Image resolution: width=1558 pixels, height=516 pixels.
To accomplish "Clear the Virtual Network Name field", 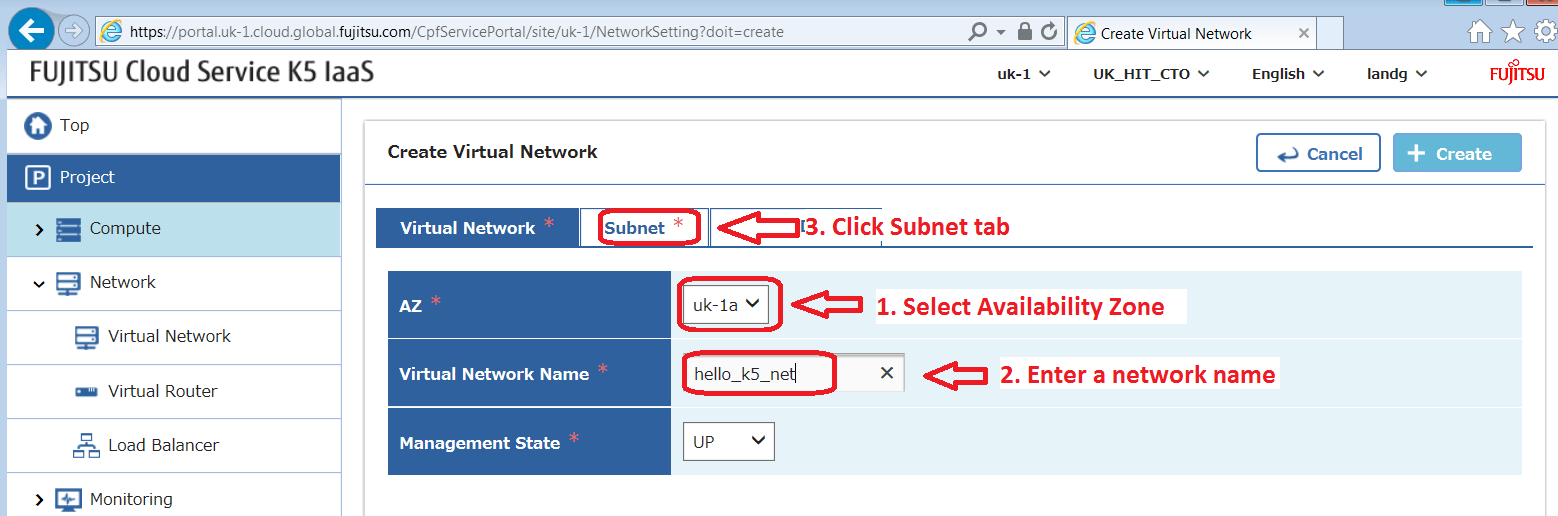I will click(x=886, y=373).
